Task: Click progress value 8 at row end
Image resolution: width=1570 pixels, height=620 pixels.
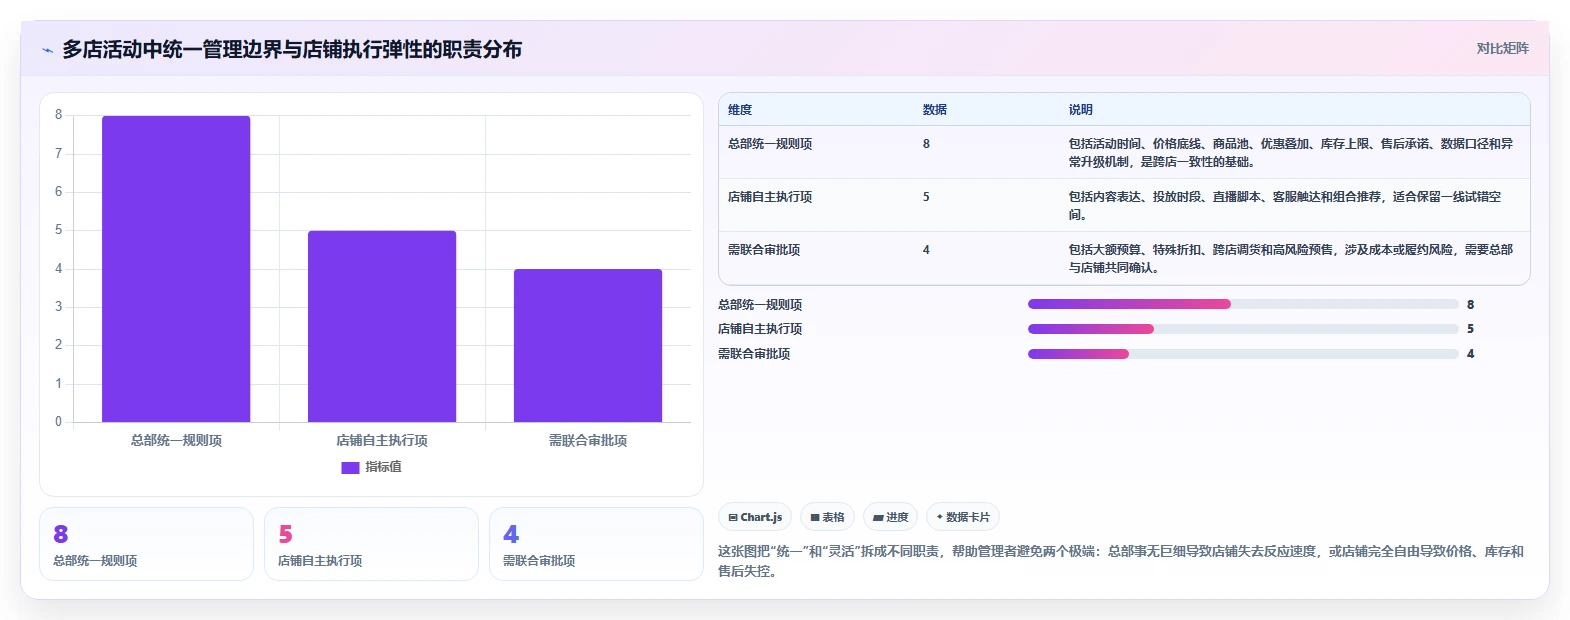Action: point(1470,305)
